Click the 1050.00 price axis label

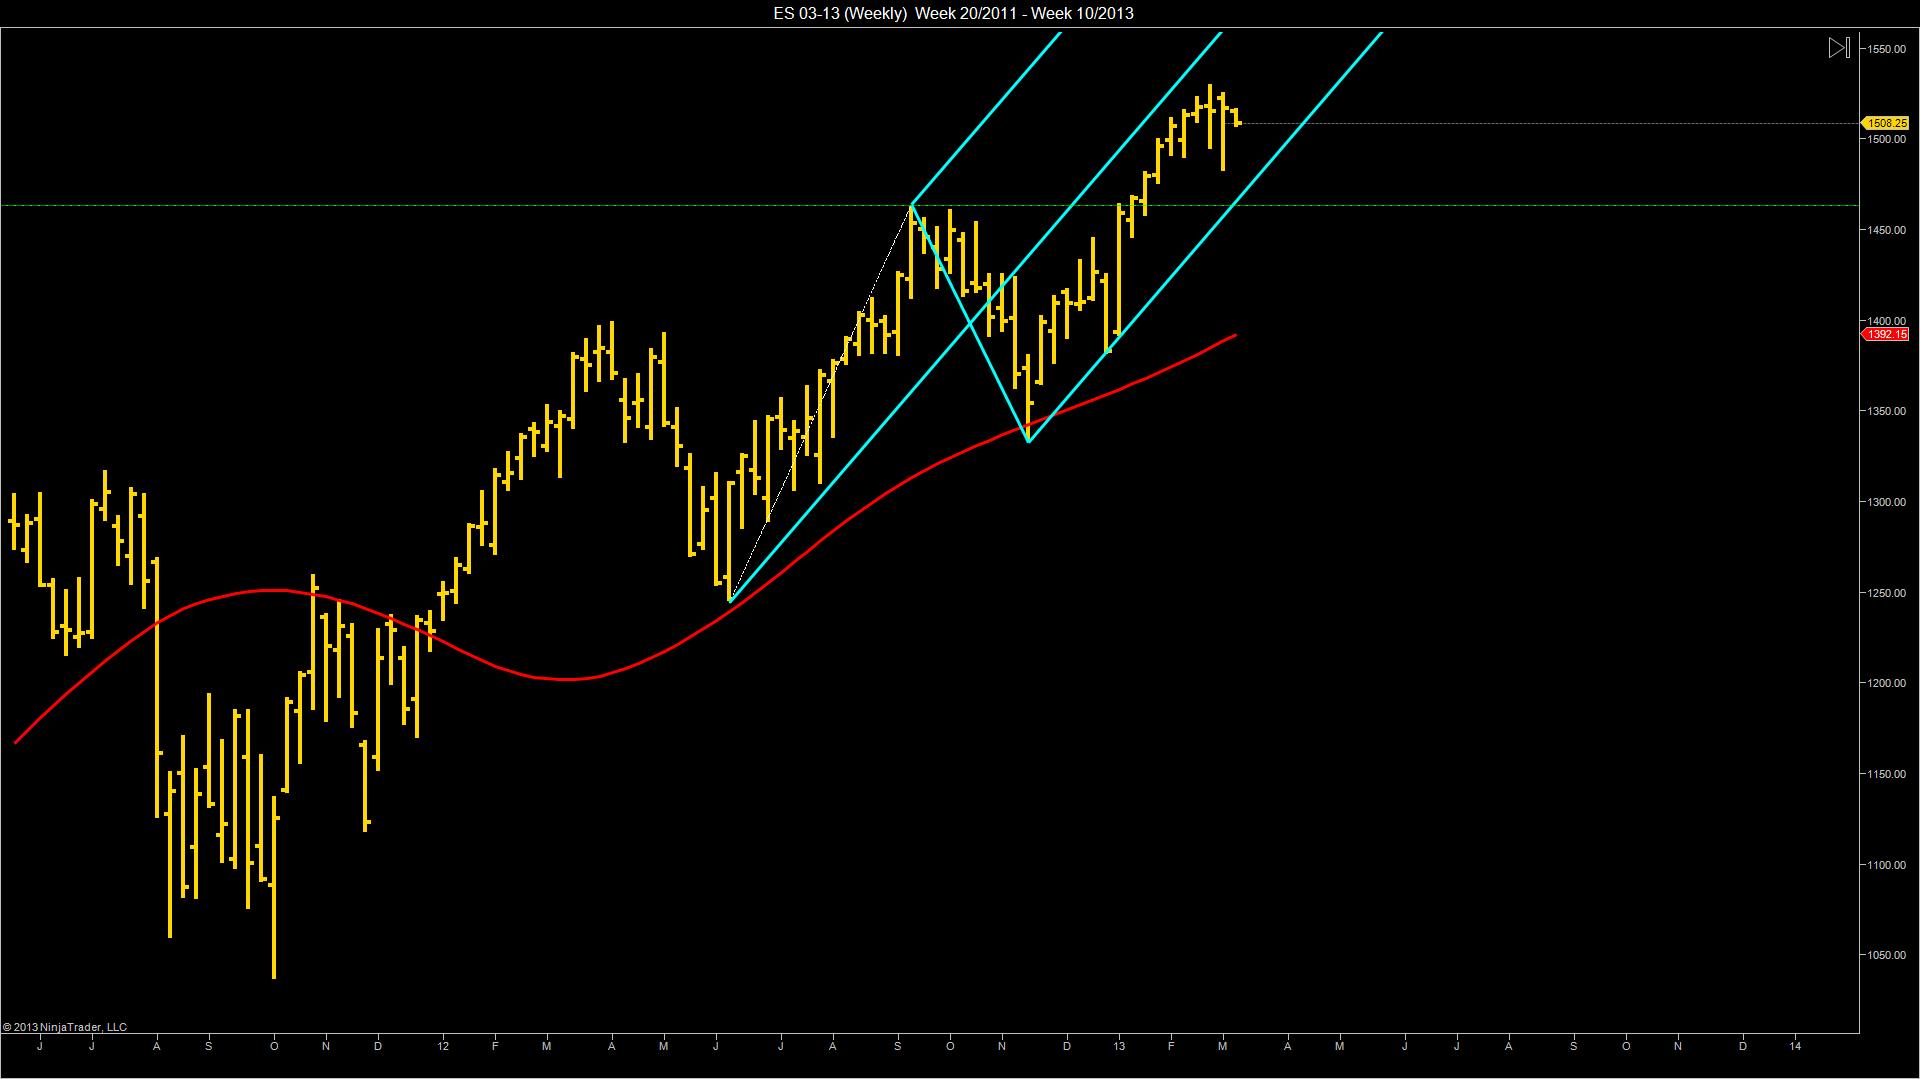click(1886, 956)
